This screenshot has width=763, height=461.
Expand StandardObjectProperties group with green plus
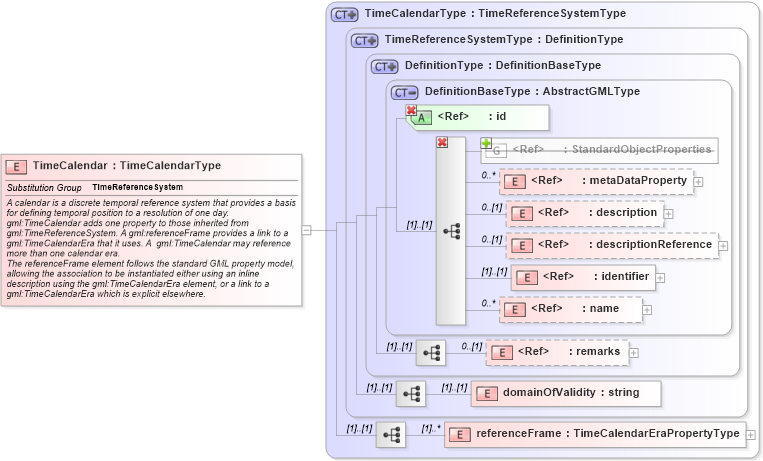(x=486, y=143)
